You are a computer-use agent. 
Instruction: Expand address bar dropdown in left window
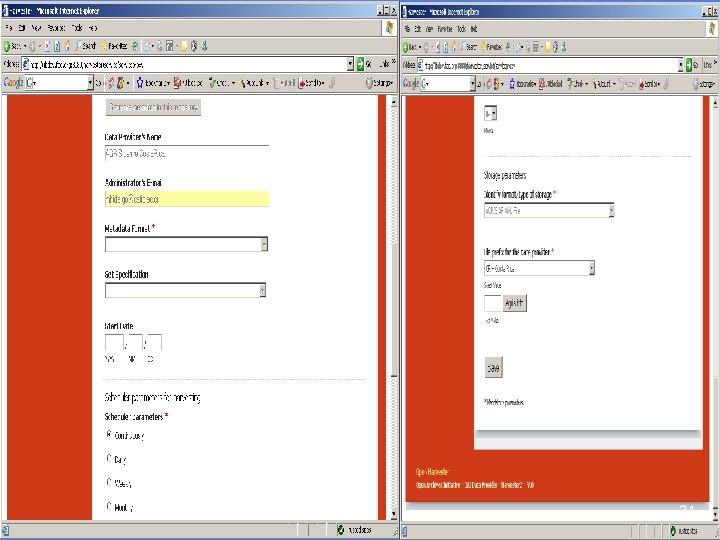click(350, 64)
